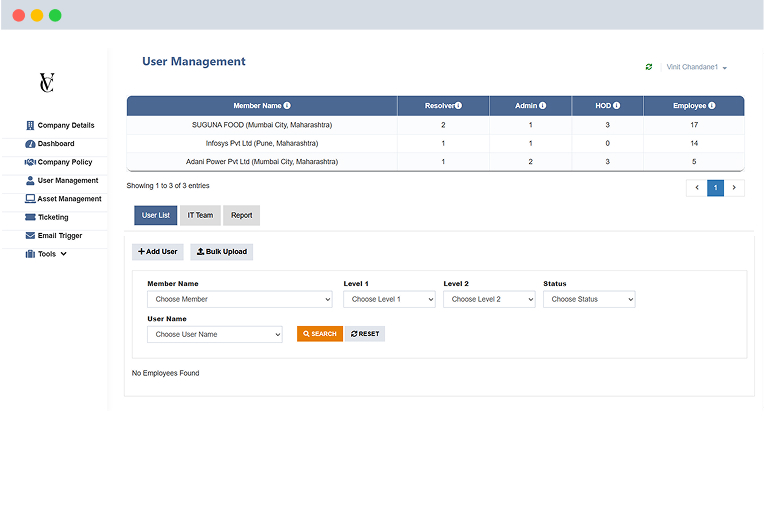
Task: Open the Choose Member dropdown
Action: click(x=239, y=299)
